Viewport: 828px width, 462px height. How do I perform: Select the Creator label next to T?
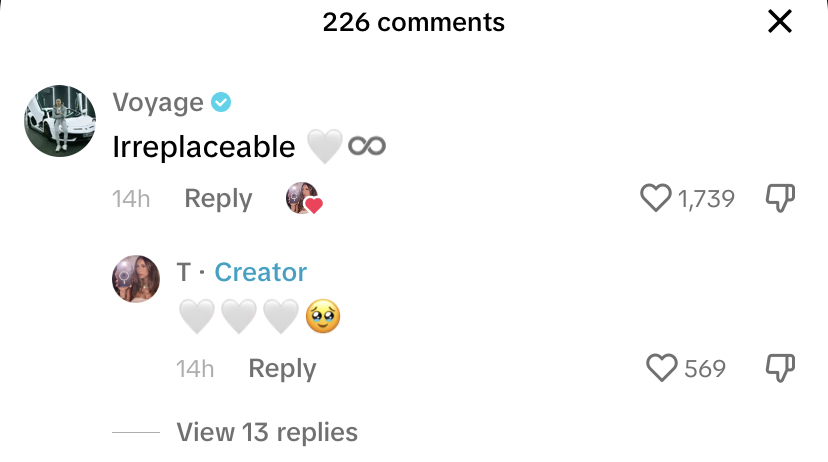tap(260, 272)
